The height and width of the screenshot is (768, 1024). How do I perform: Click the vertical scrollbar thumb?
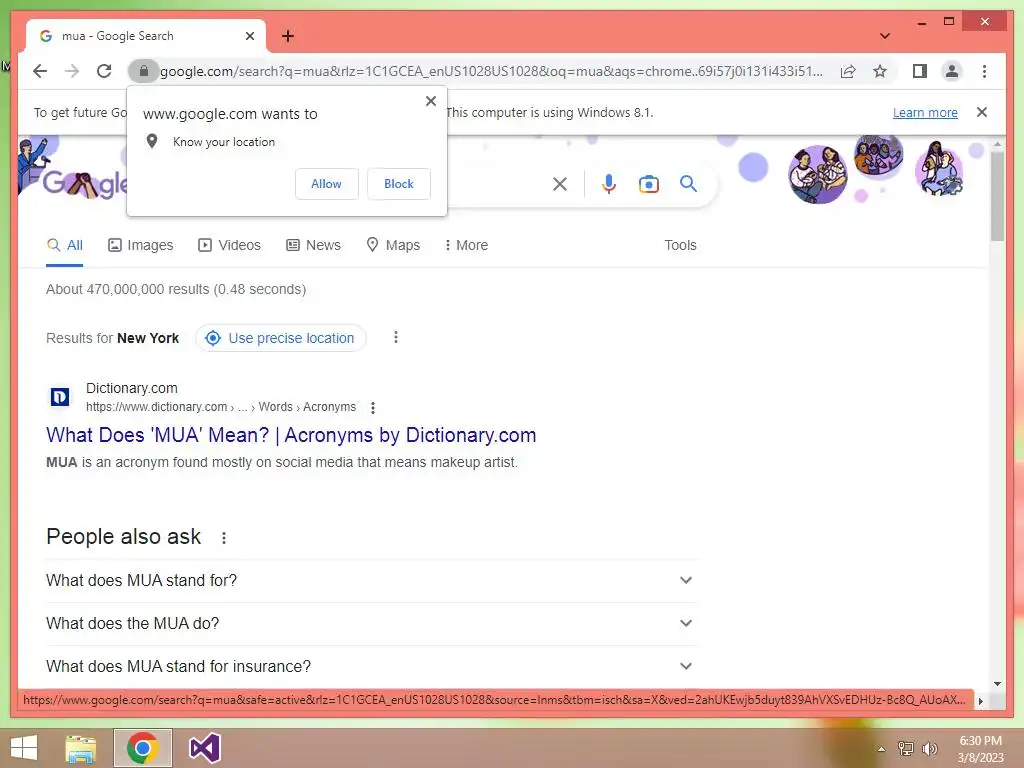click(x=997, y=196)
